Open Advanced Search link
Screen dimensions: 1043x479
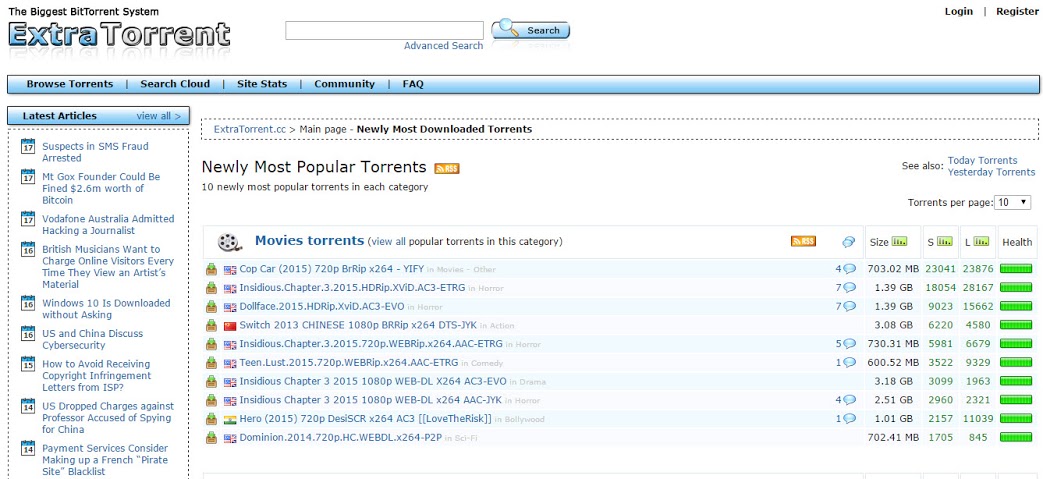pos(444,46)
